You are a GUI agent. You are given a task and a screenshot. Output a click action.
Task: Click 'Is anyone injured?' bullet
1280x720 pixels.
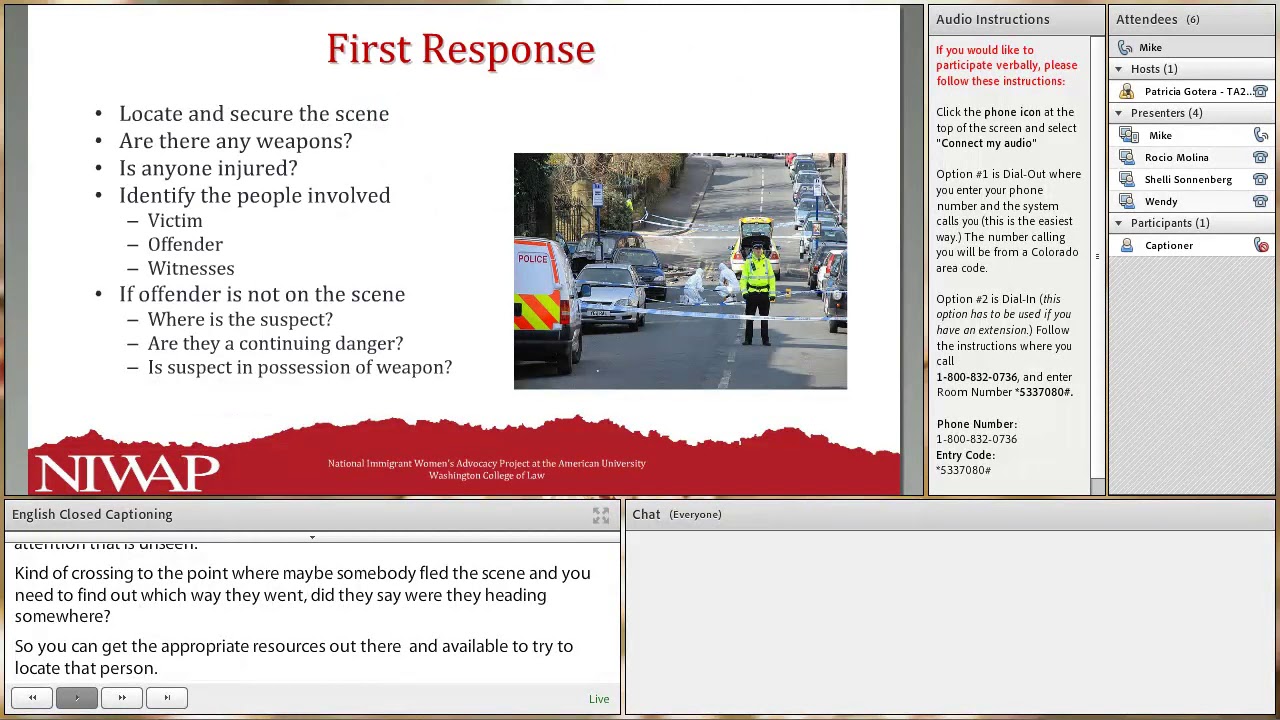click(208, 168)
